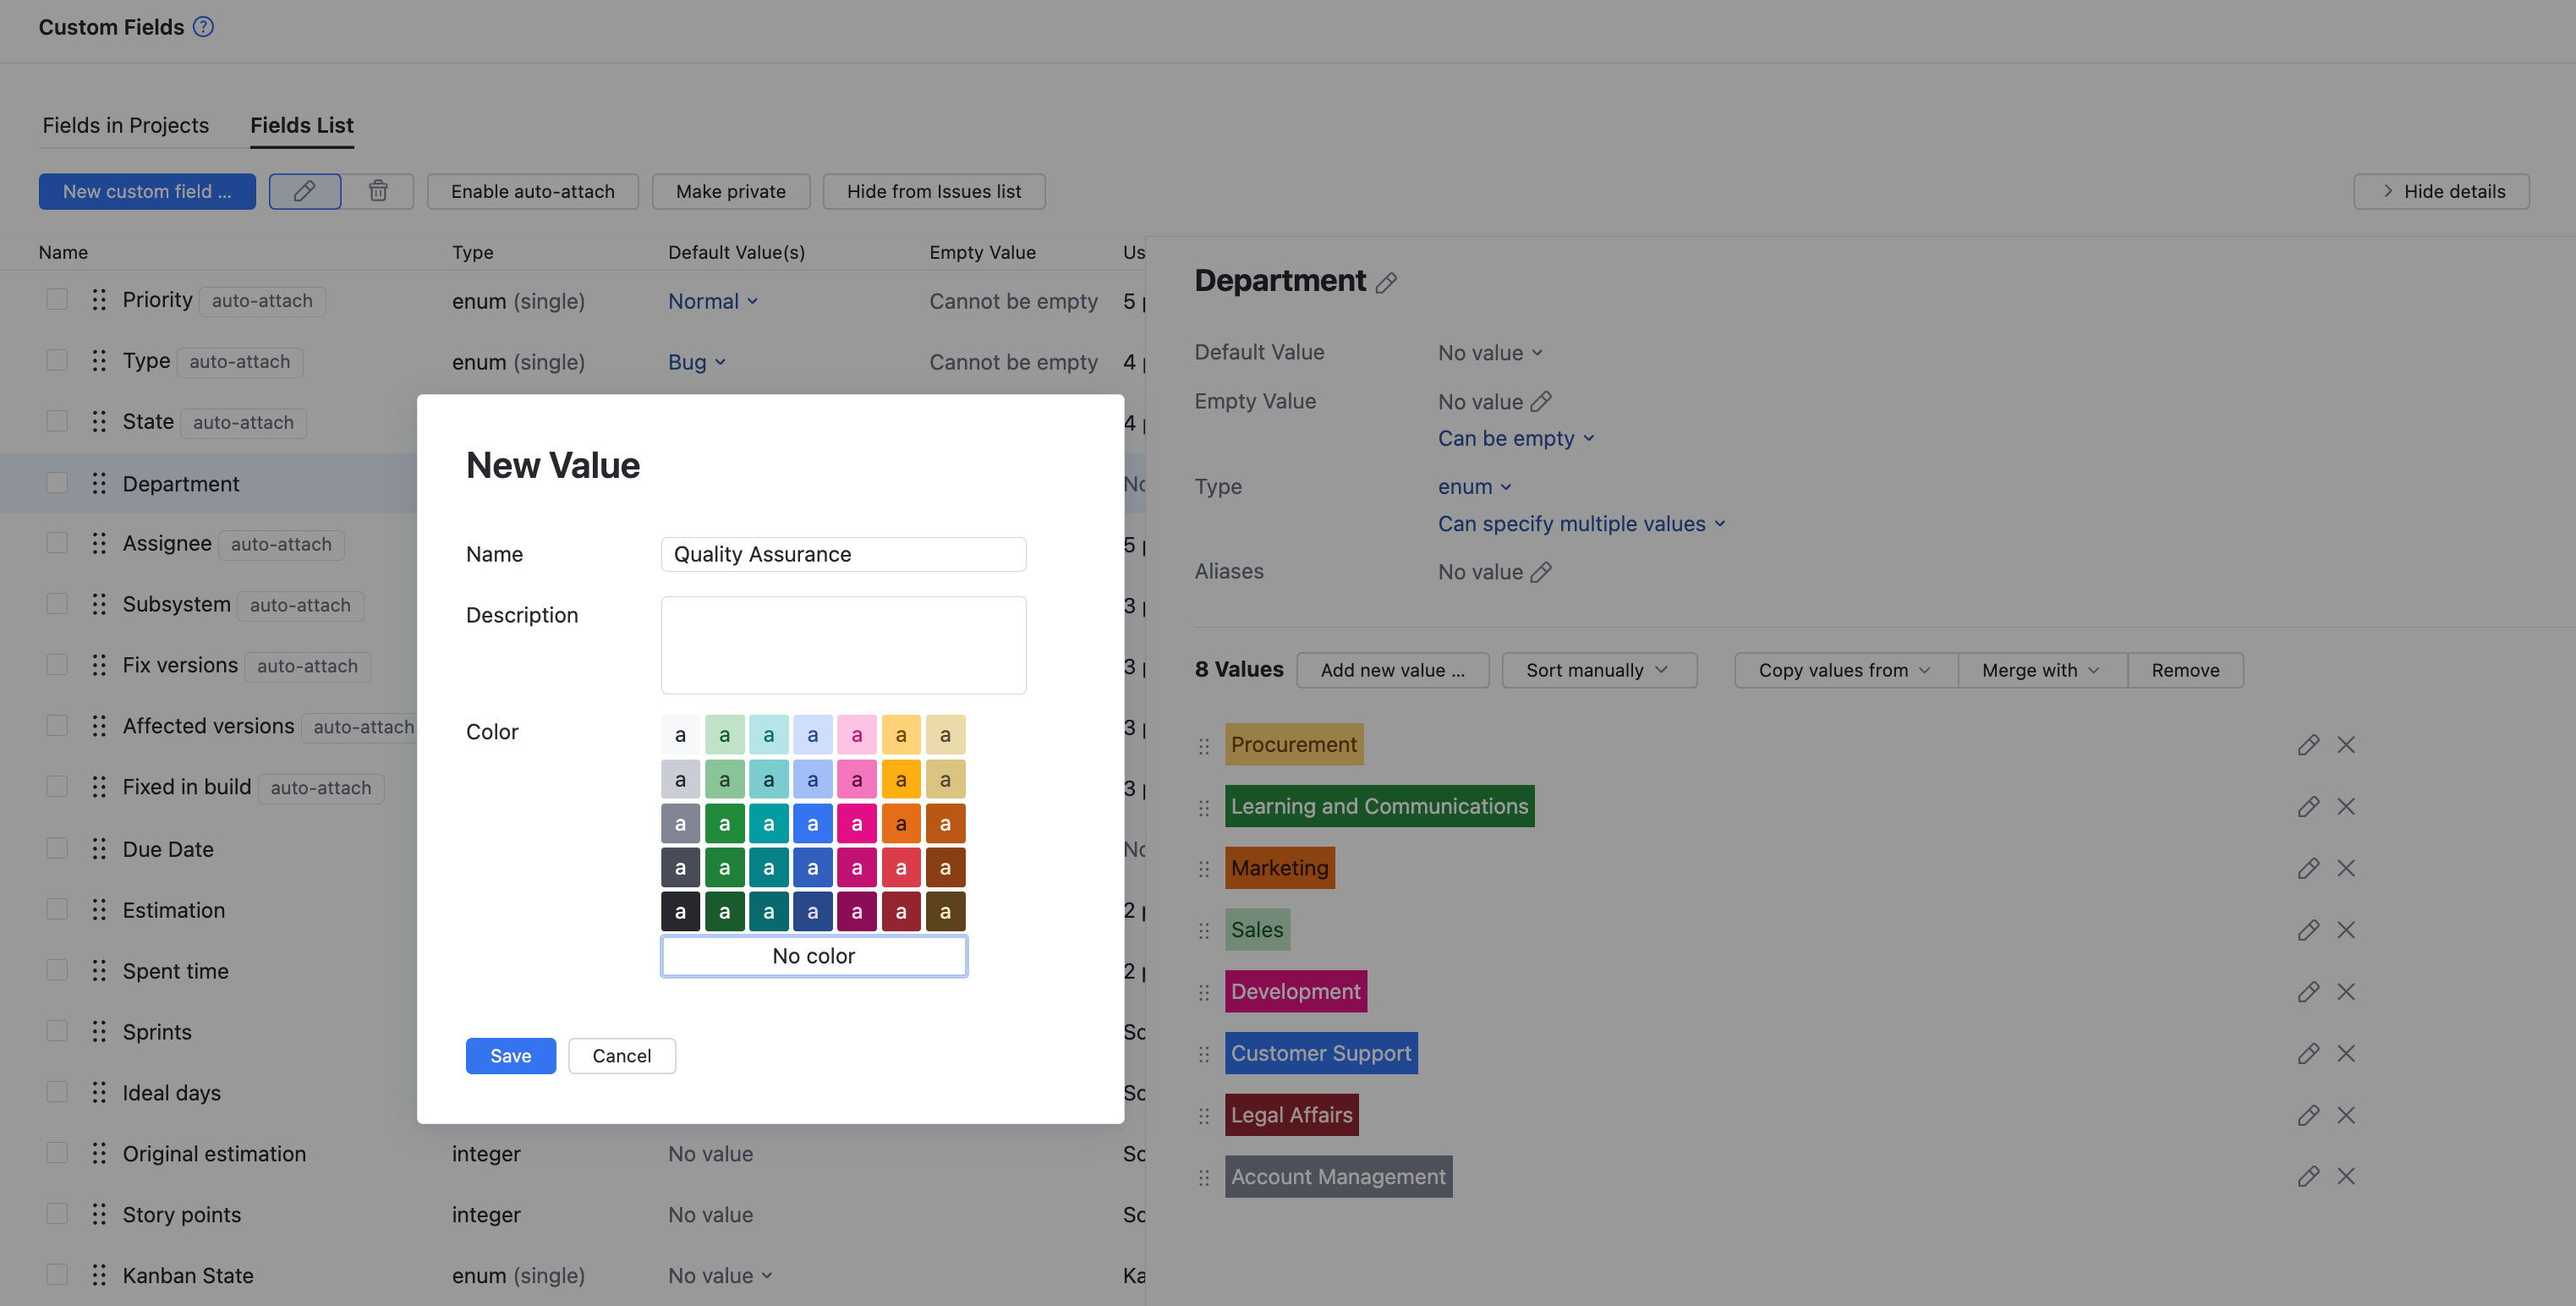Remove the Marketing value with X icon
This screenshot has height=1306, width=2576.
[2345, 869]
